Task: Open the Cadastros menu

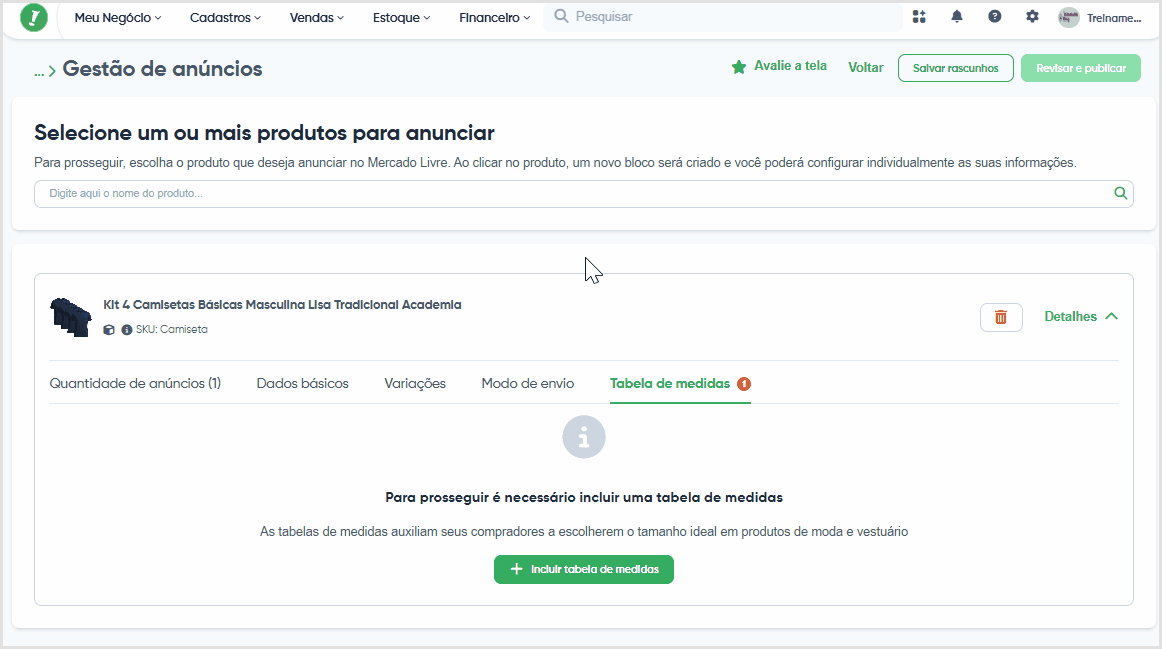Action: click(x=225, y=18)
